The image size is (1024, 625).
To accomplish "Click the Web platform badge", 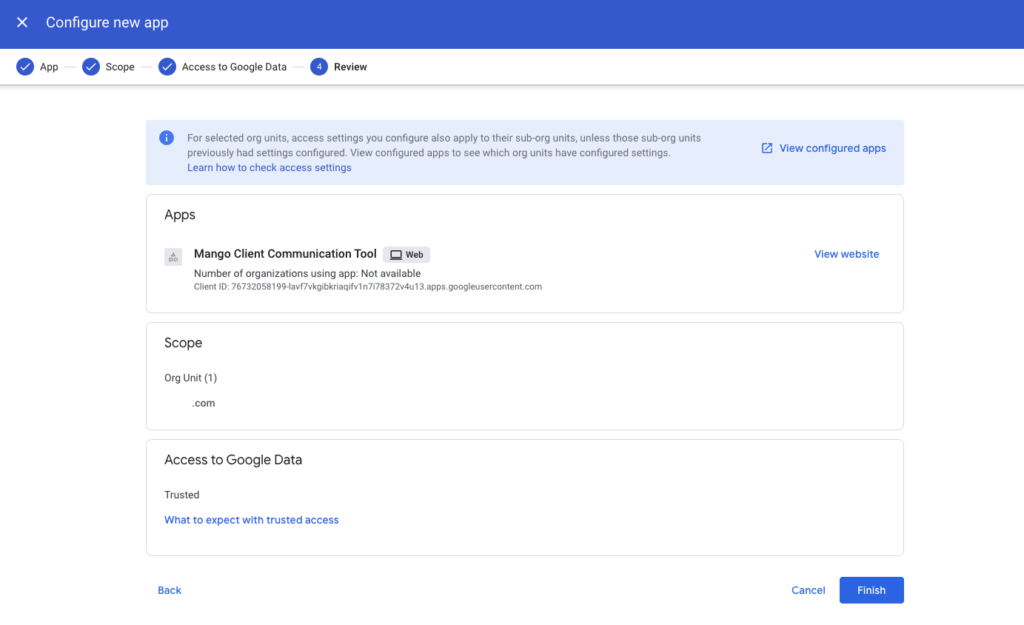I will tap(406, 255).
